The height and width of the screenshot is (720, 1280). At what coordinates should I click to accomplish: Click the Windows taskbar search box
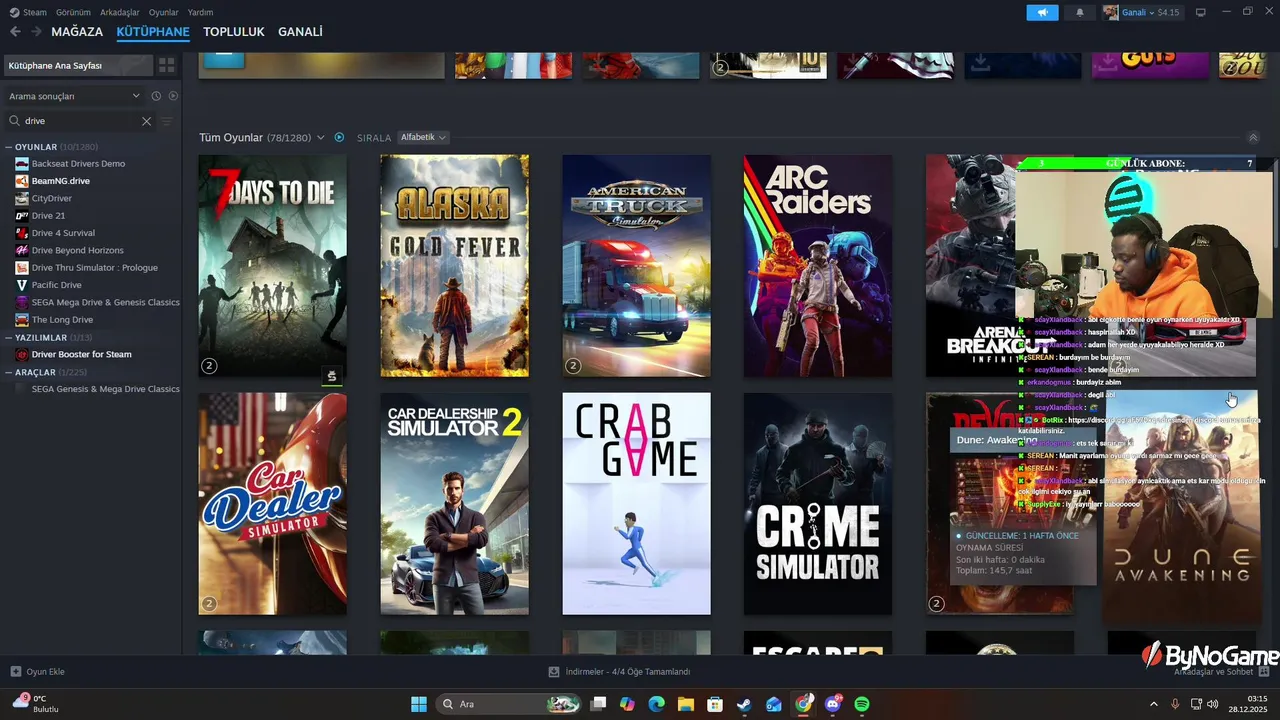click(x=510, y=704)
